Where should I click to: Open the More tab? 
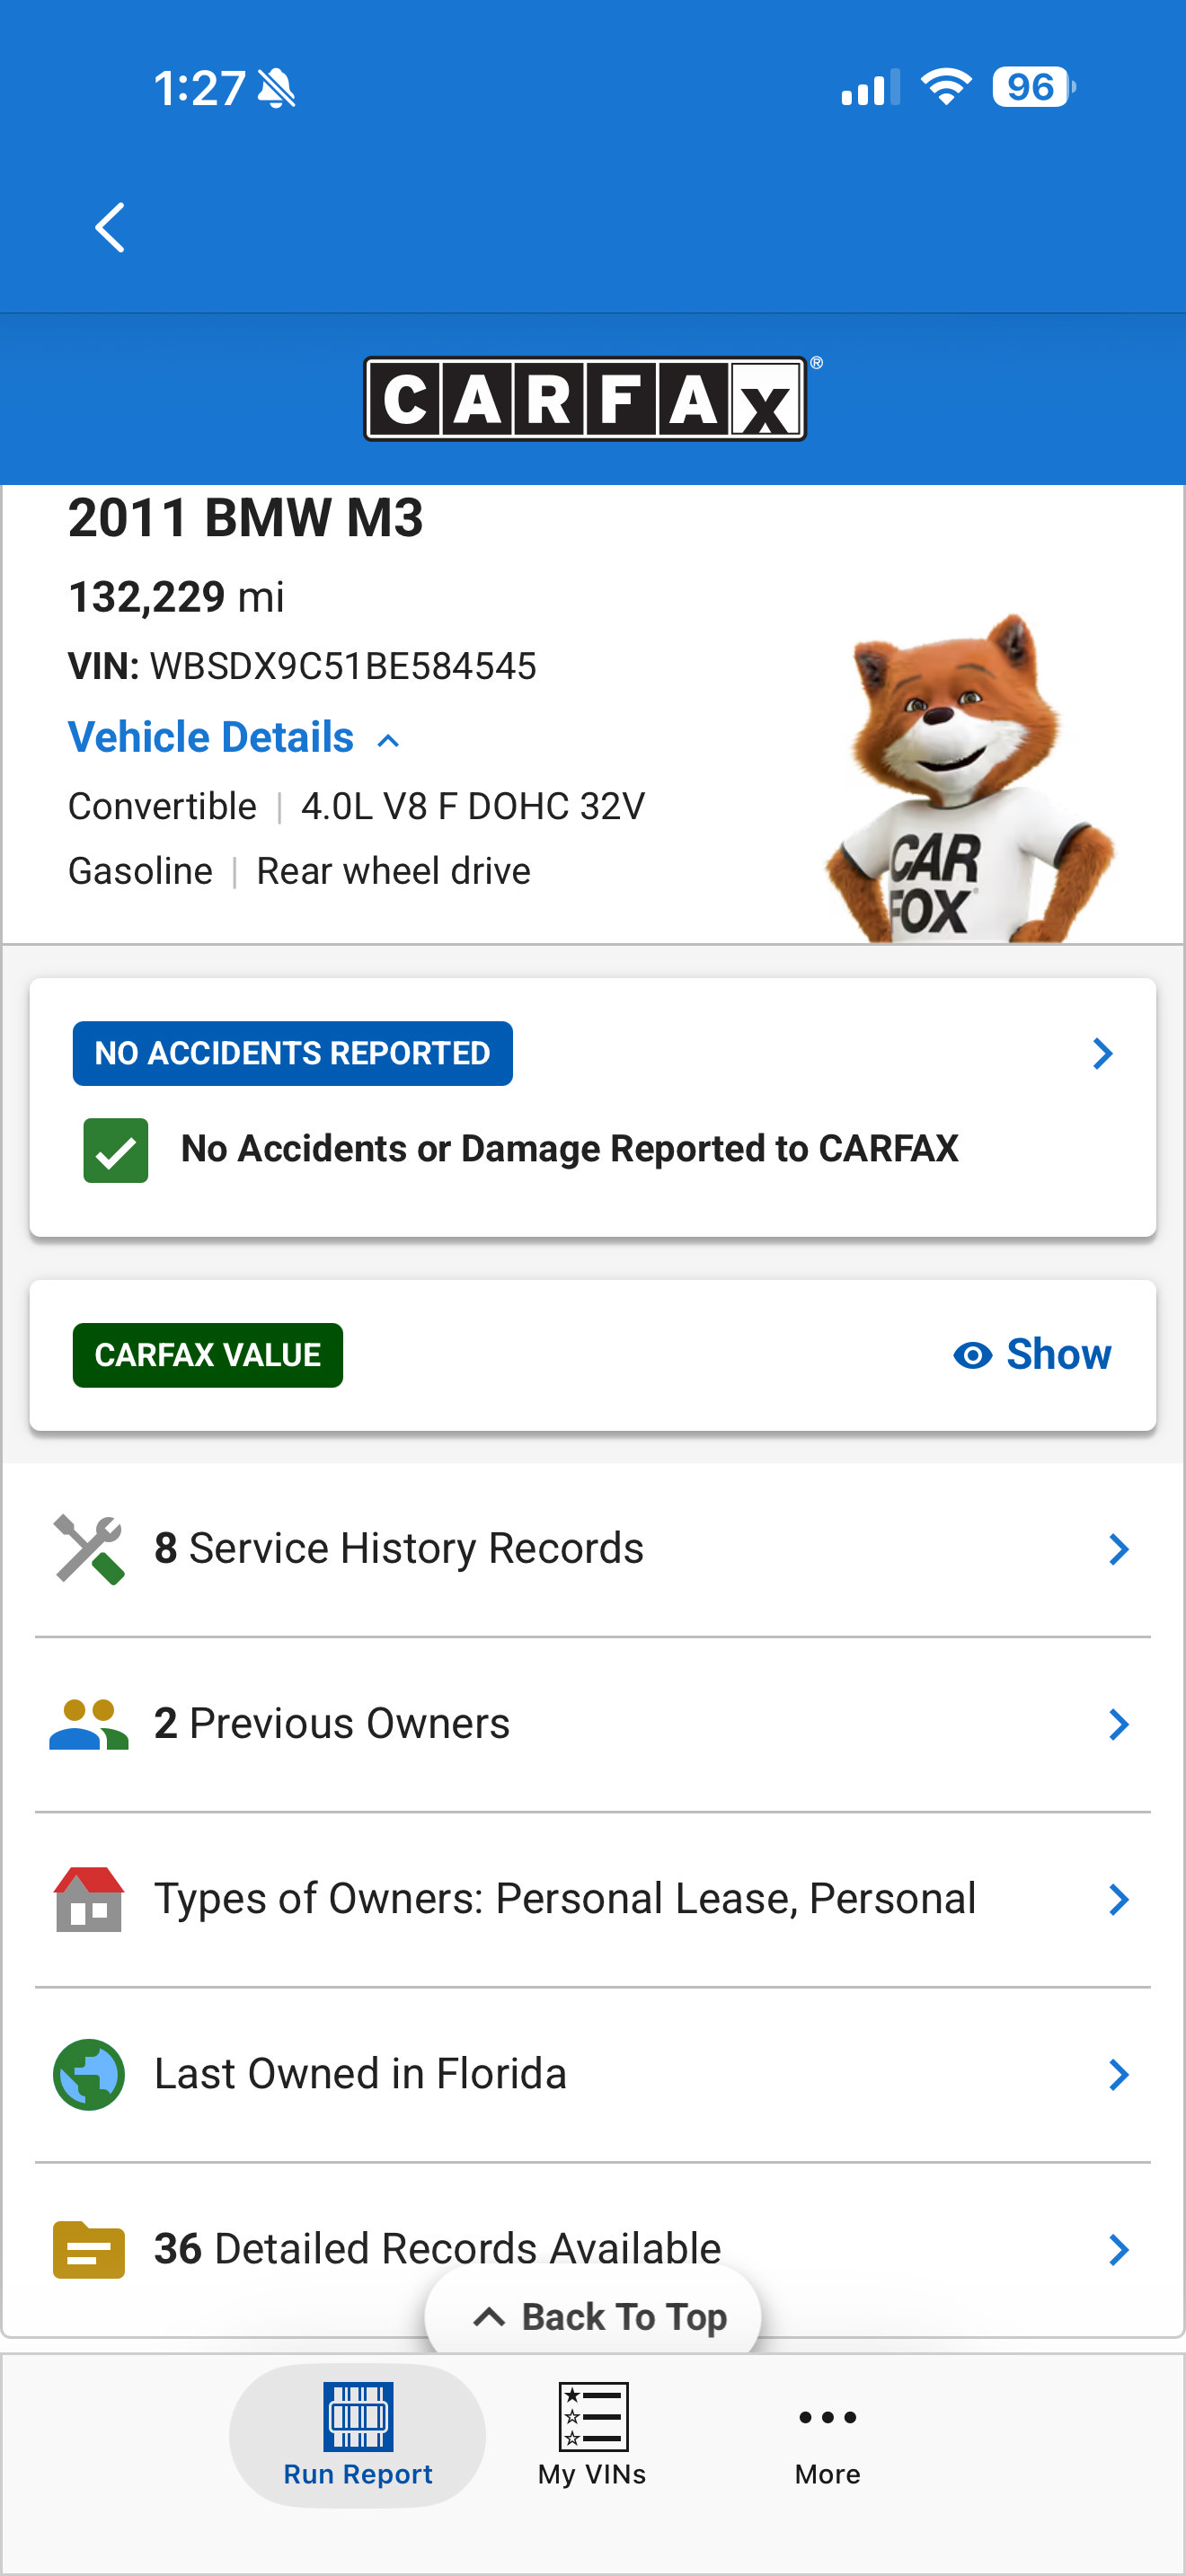[x=828, y=2443]
